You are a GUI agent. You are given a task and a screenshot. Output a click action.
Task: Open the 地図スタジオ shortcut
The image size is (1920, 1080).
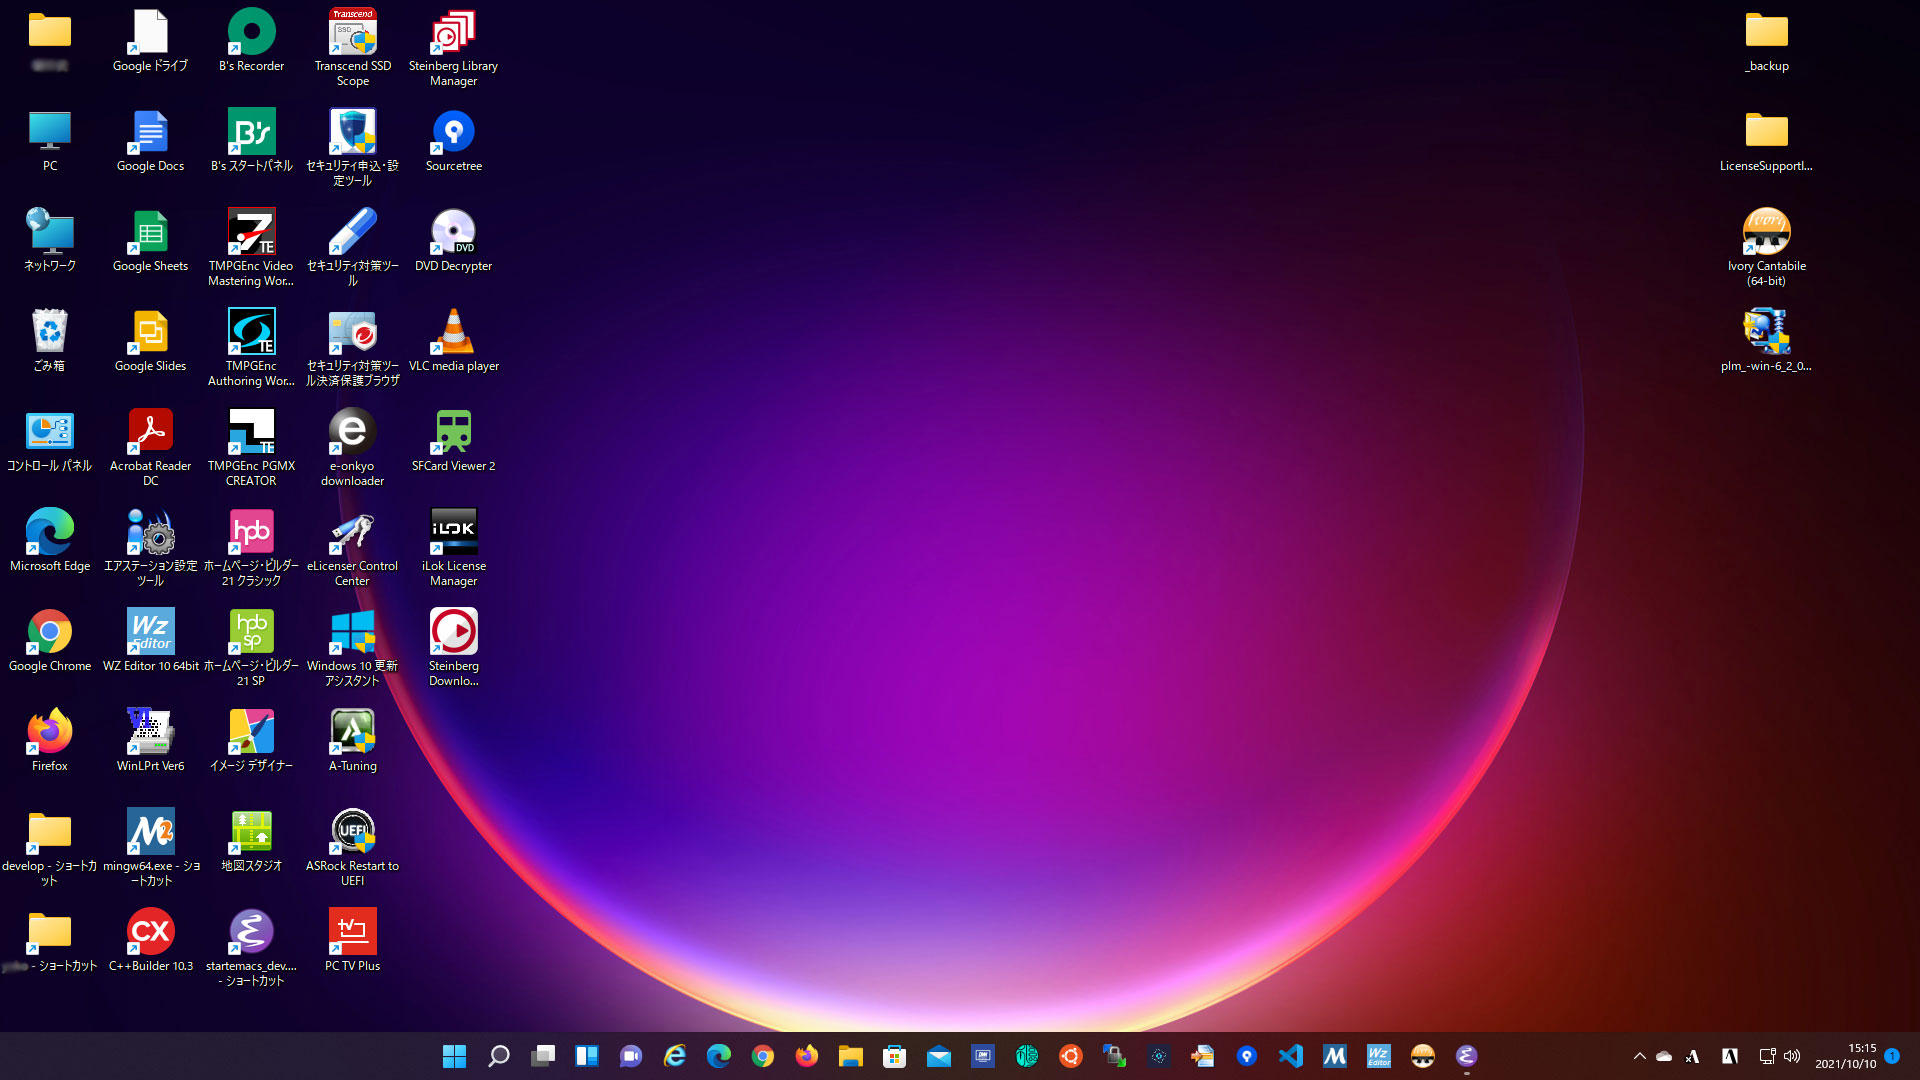(251, 841)
